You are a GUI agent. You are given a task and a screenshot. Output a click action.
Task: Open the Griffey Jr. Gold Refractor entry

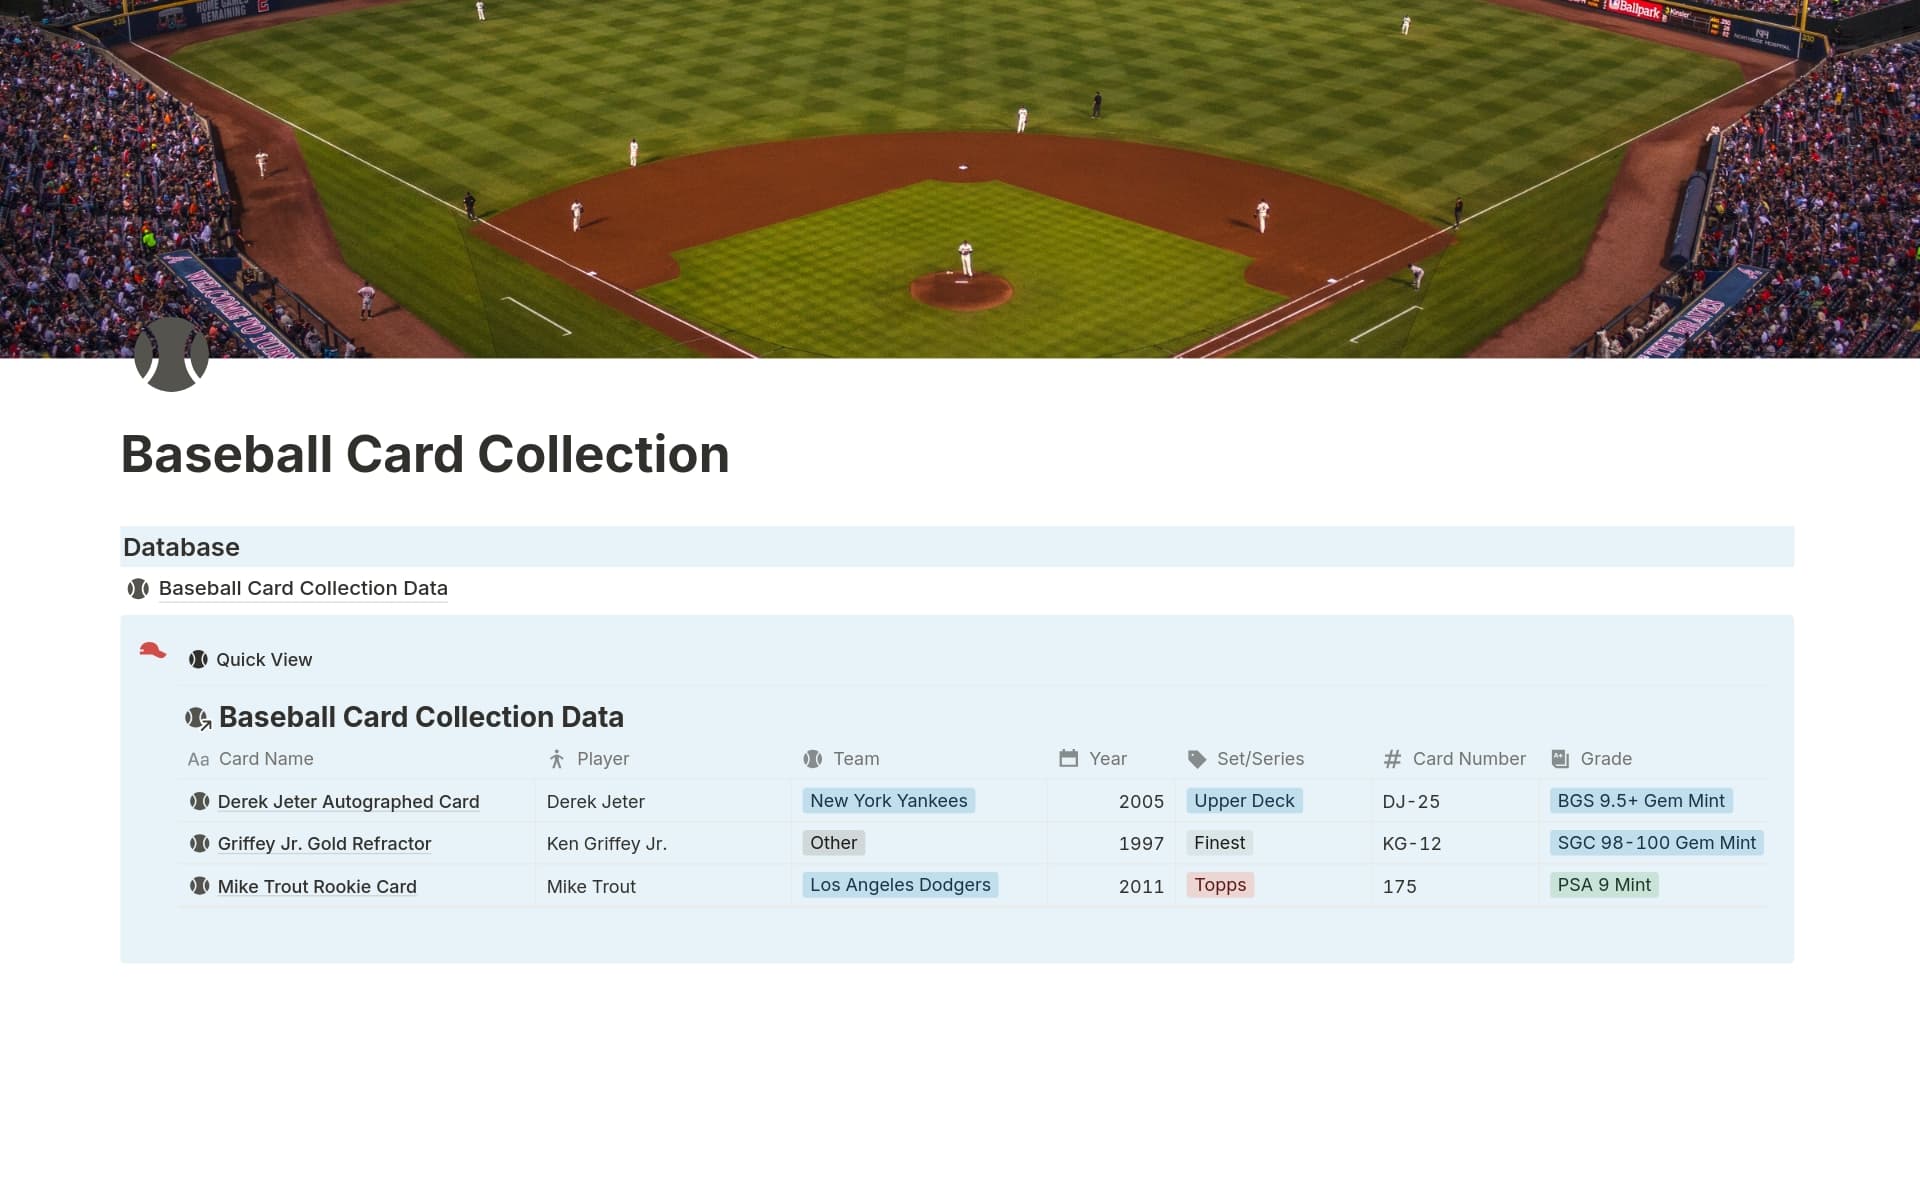coord(324,844)
